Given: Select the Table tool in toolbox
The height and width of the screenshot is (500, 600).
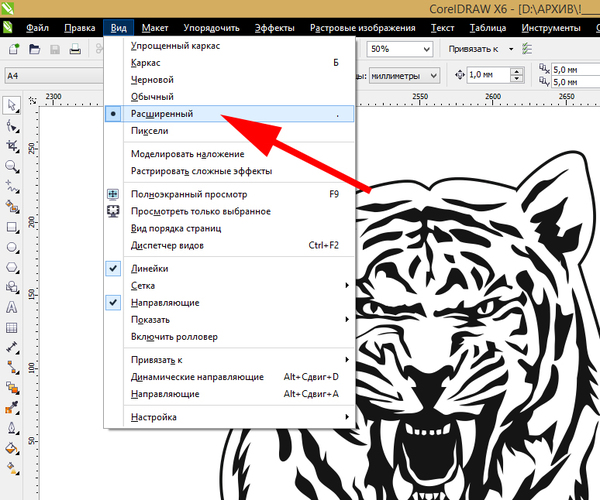Looking at the screenshot, I should click(12, 327).
